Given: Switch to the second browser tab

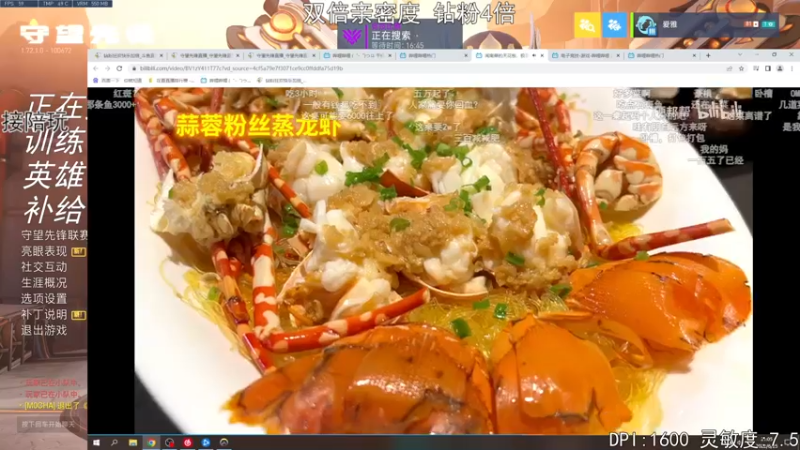Looking at the screenshot, I should [x=205, y=55].
